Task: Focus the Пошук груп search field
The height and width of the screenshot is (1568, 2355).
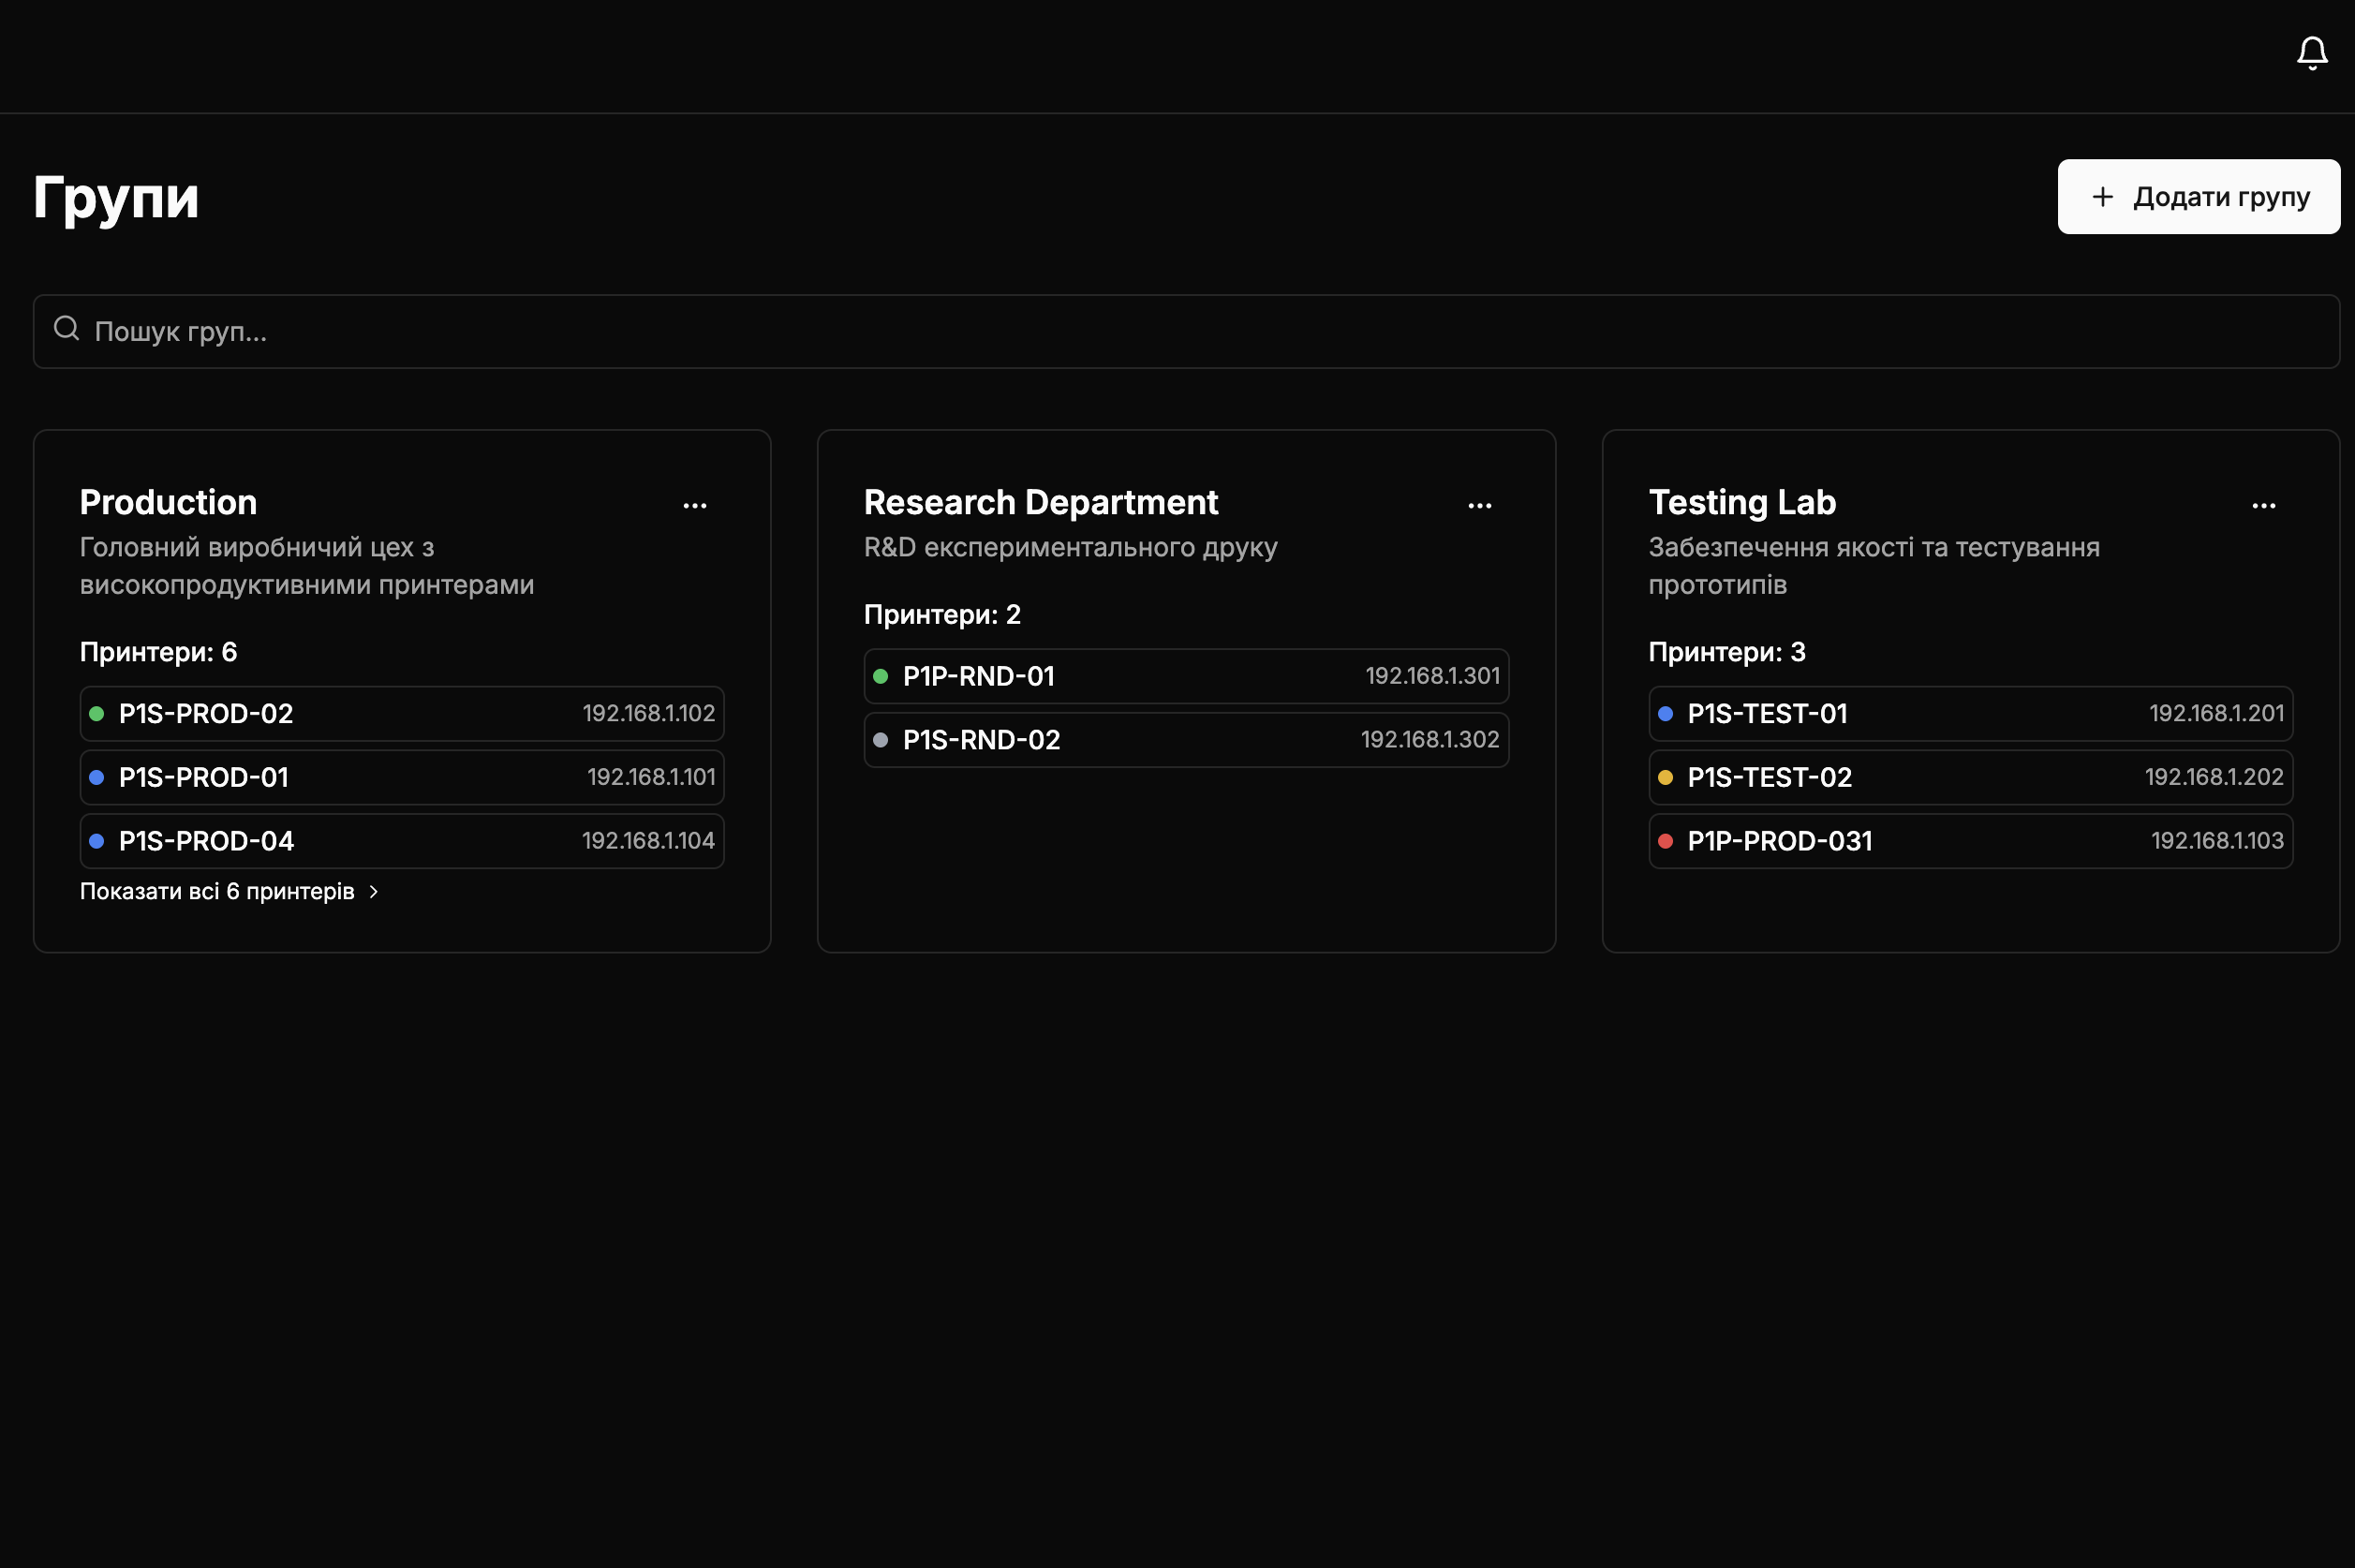Action: pyautogui.click(x=1186, y=331)
